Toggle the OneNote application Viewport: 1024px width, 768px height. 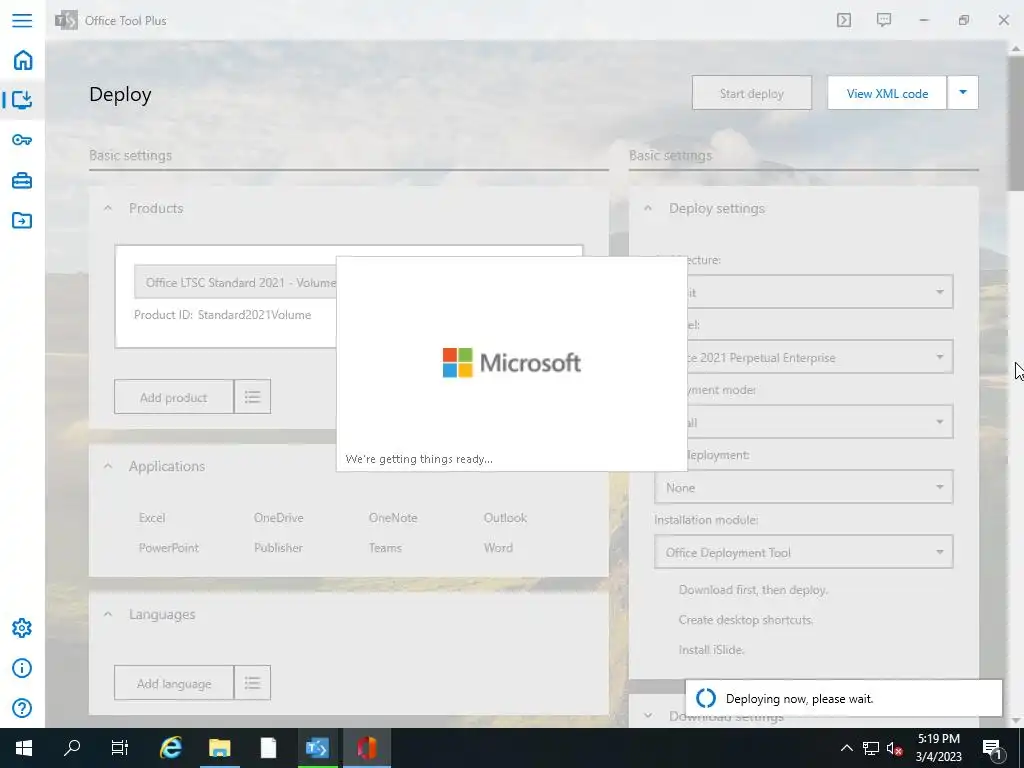point(392,518)
